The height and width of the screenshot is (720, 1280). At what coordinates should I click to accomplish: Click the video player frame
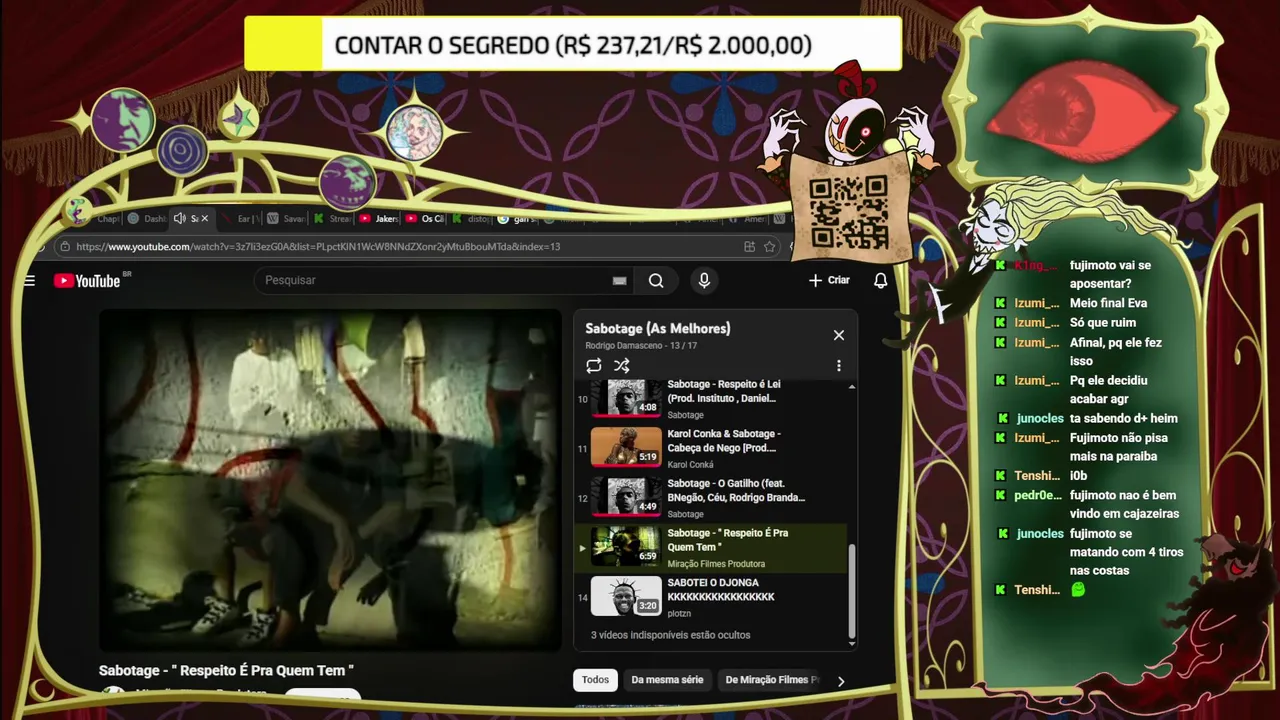coord(330,480)
